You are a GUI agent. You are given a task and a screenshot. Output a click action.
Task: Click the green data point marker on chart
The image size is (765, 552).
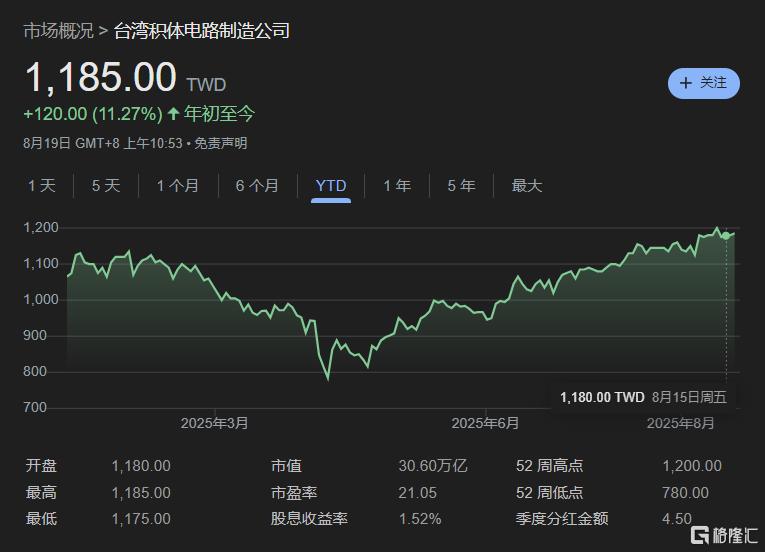726,236
